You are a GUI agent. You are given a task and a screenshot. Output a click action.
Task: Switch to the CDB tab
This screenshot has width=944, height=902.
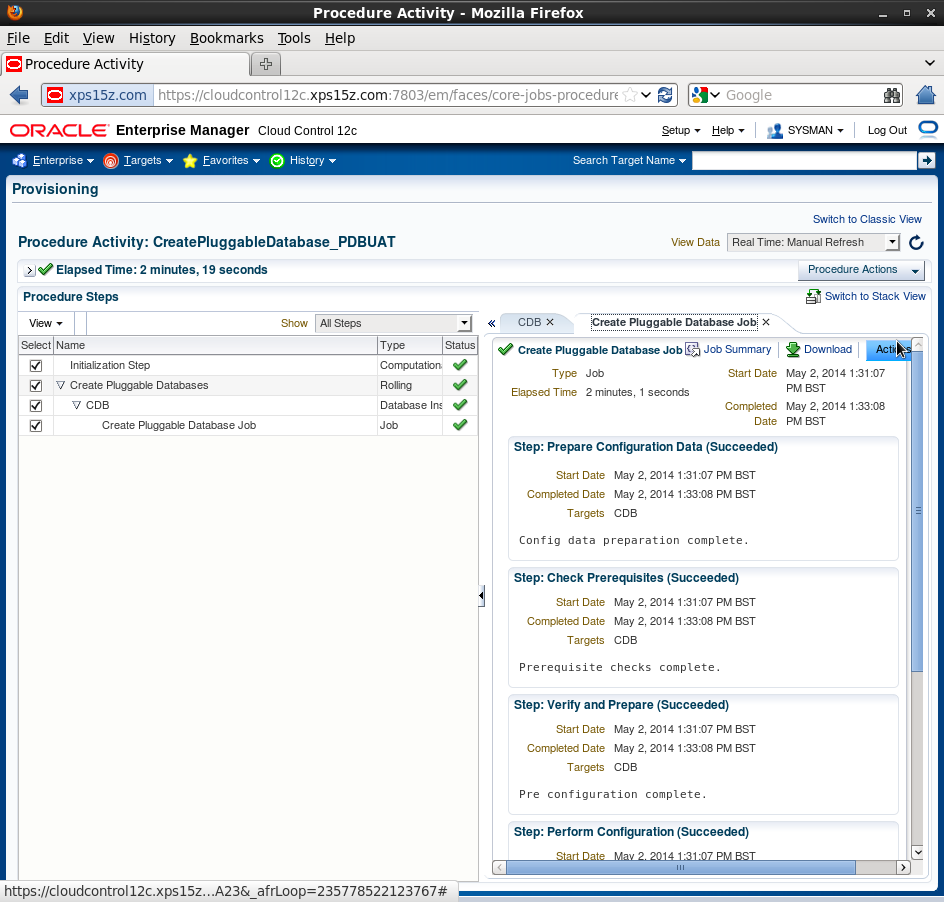point(529,322)
